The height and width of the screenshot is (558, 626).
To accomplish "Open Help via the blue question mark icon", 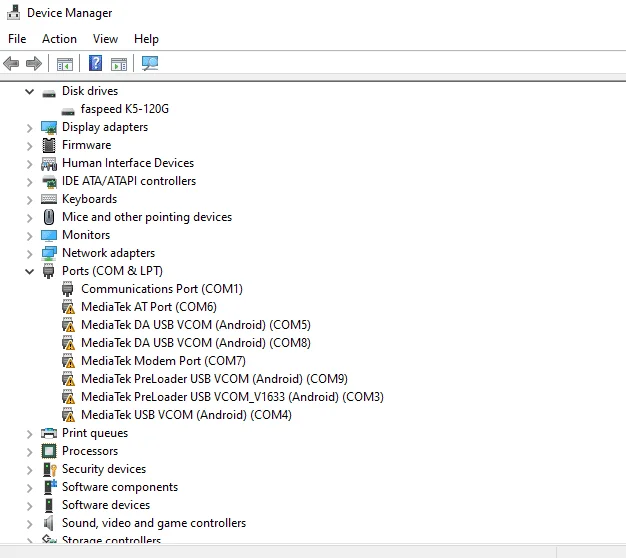I will [x=95, y=63].
